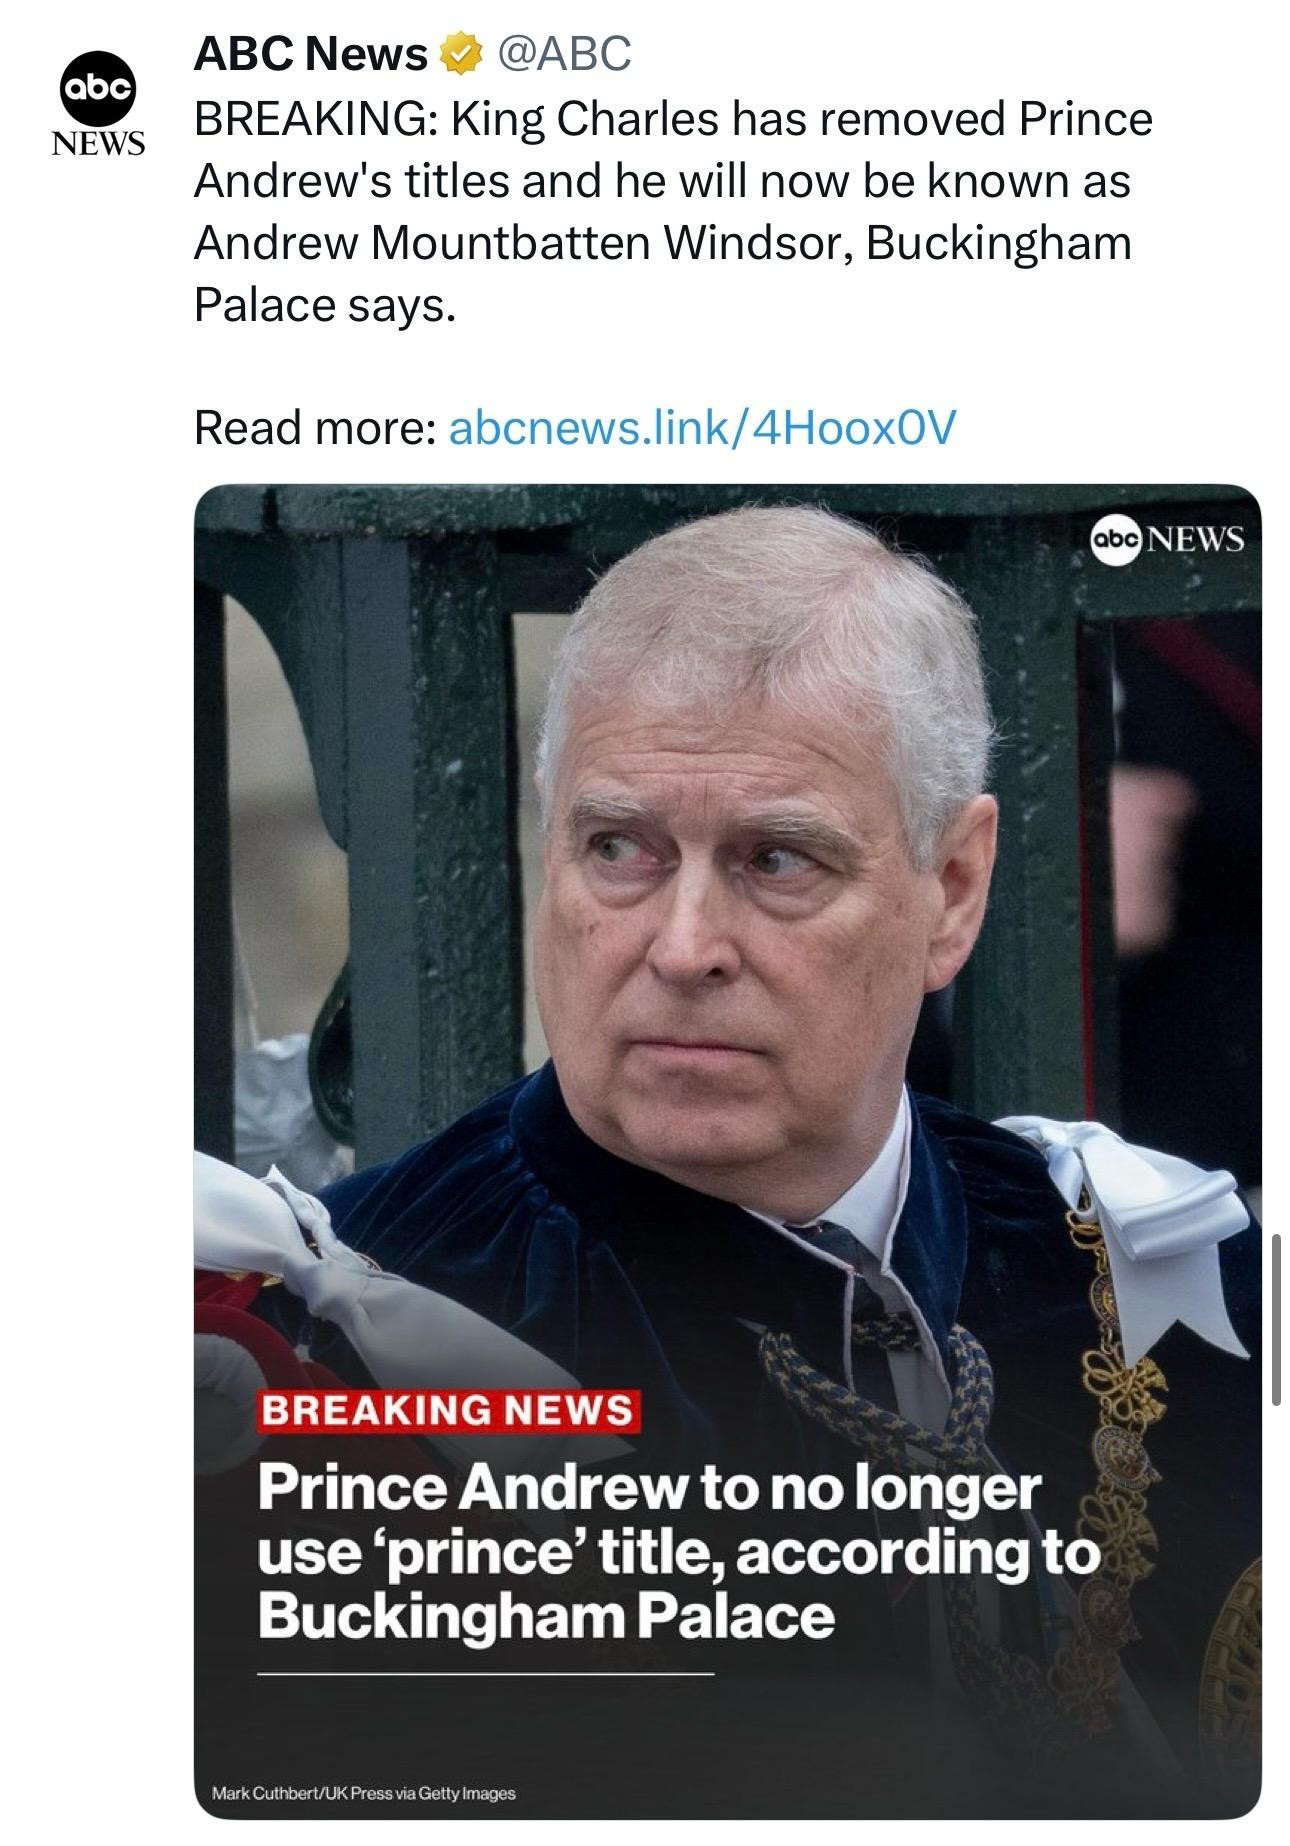Click the red BREAKING NEWS label
Image resolution: width=1290 pixels, height=1846 pixels.
[447, 1410]
